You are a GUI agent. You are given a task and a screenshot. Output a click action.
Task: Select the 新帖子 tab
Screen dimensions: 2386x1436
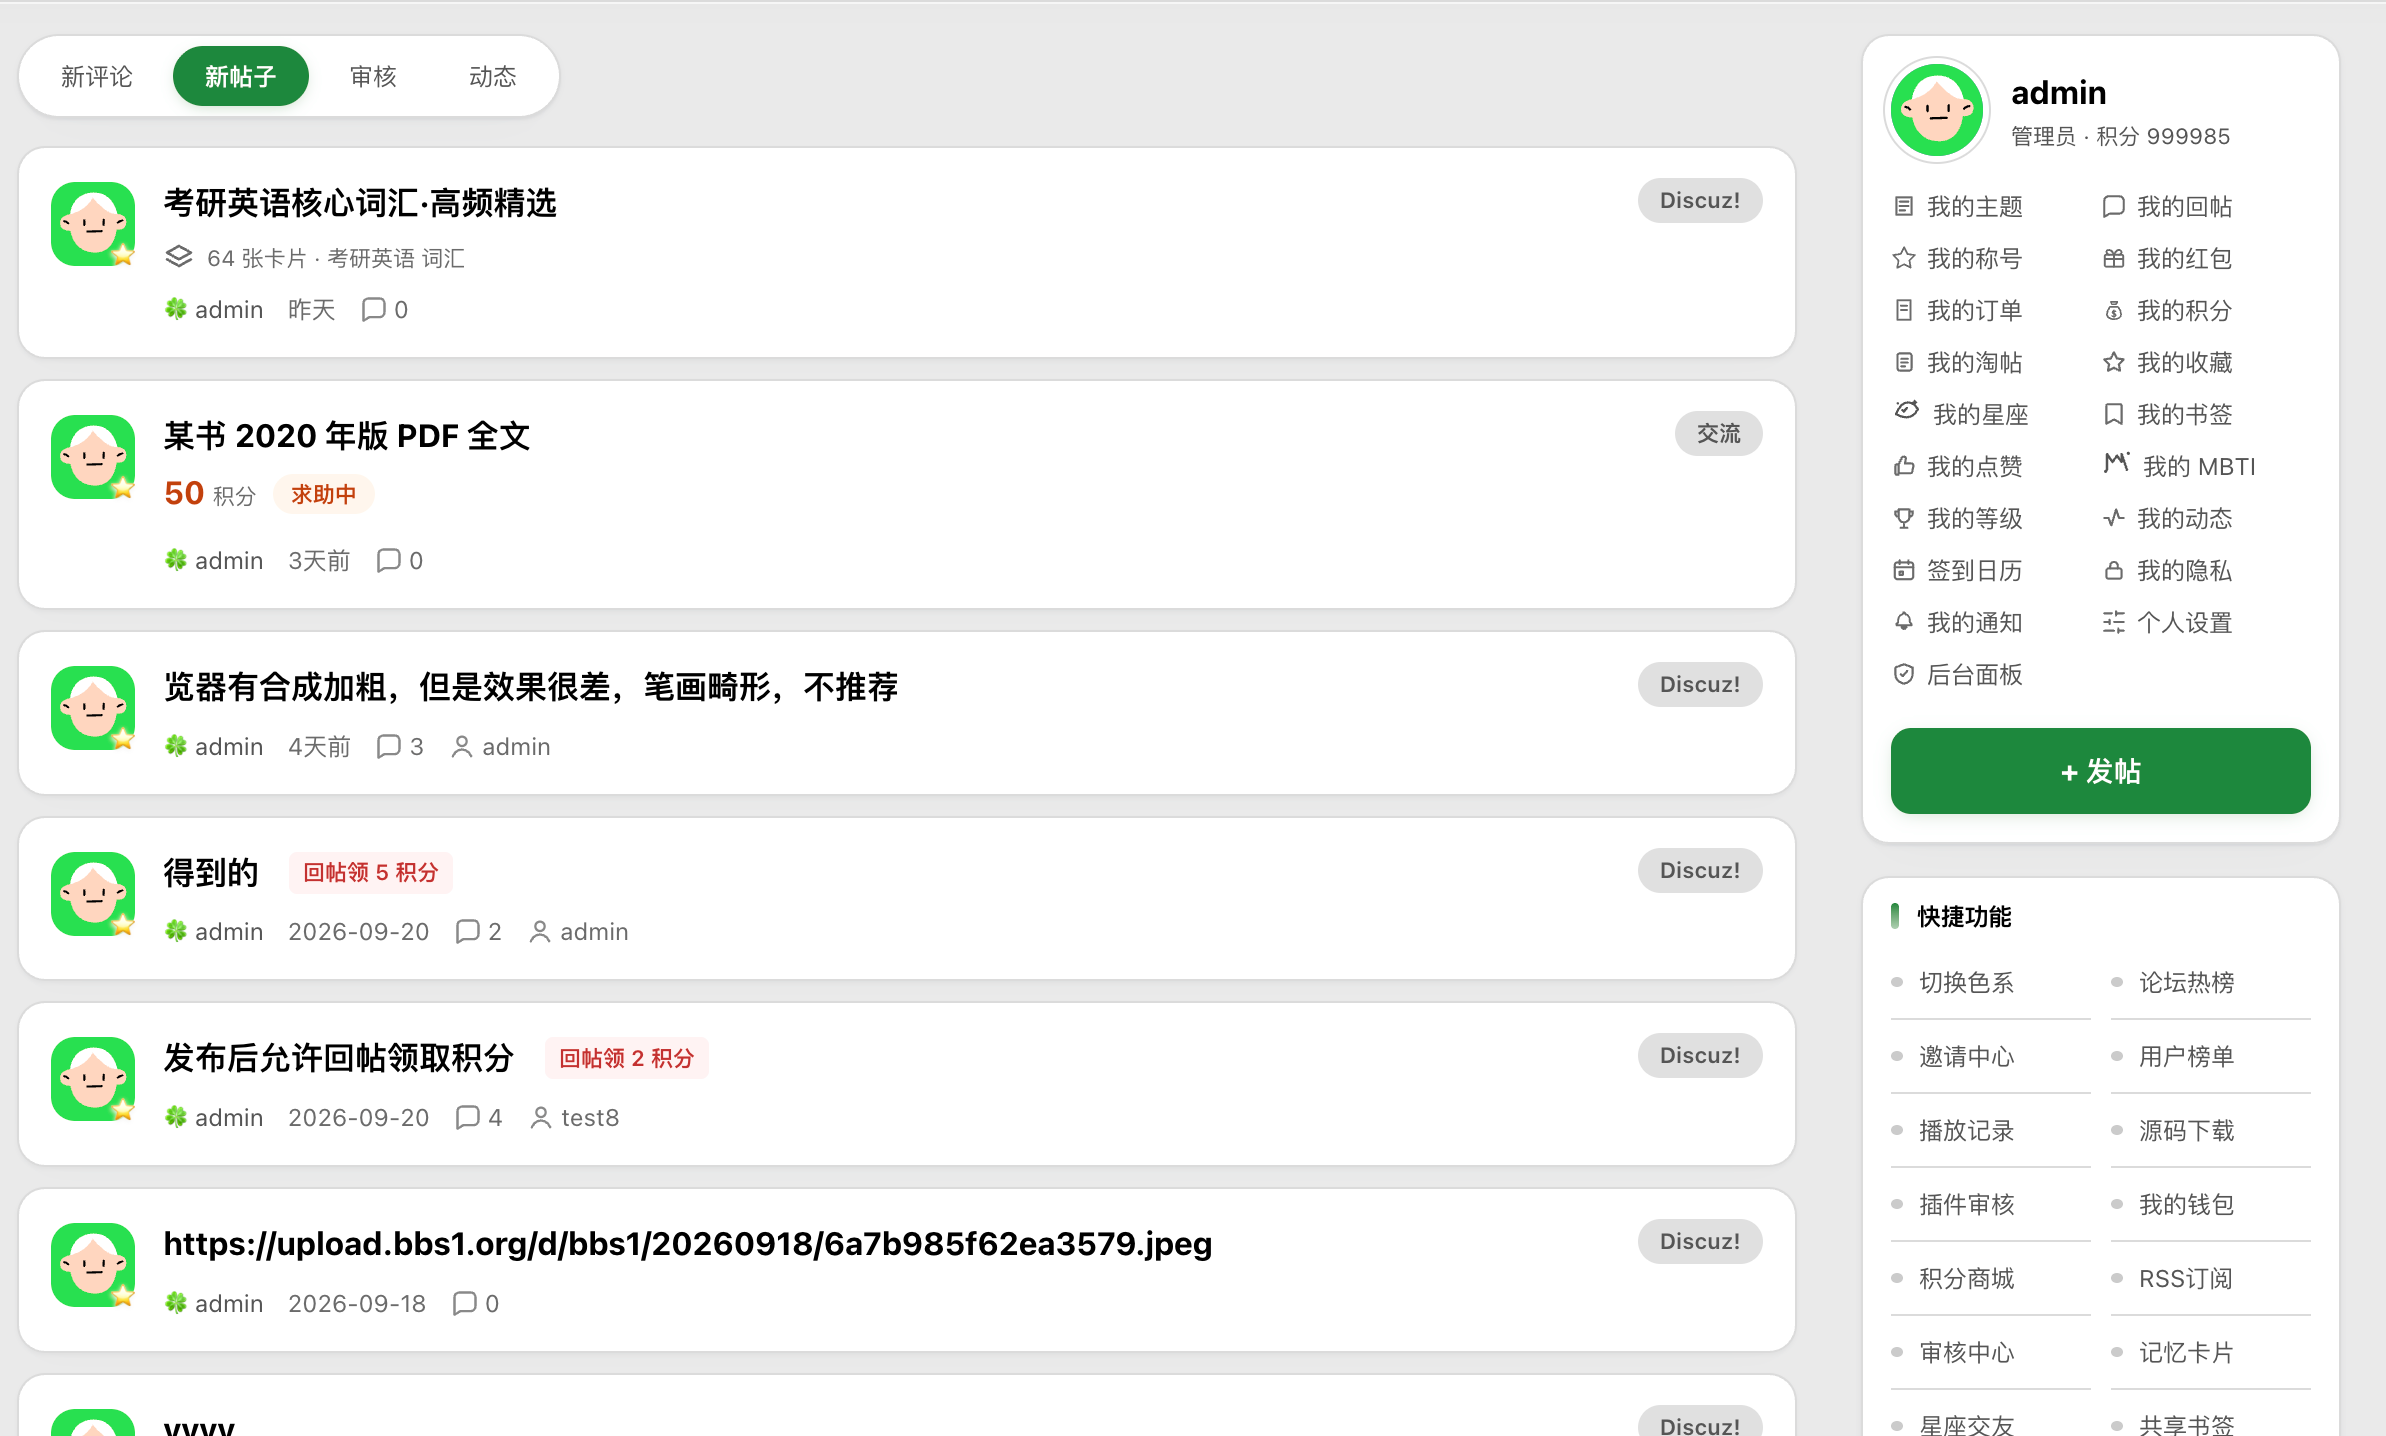(x=240, y=77)
